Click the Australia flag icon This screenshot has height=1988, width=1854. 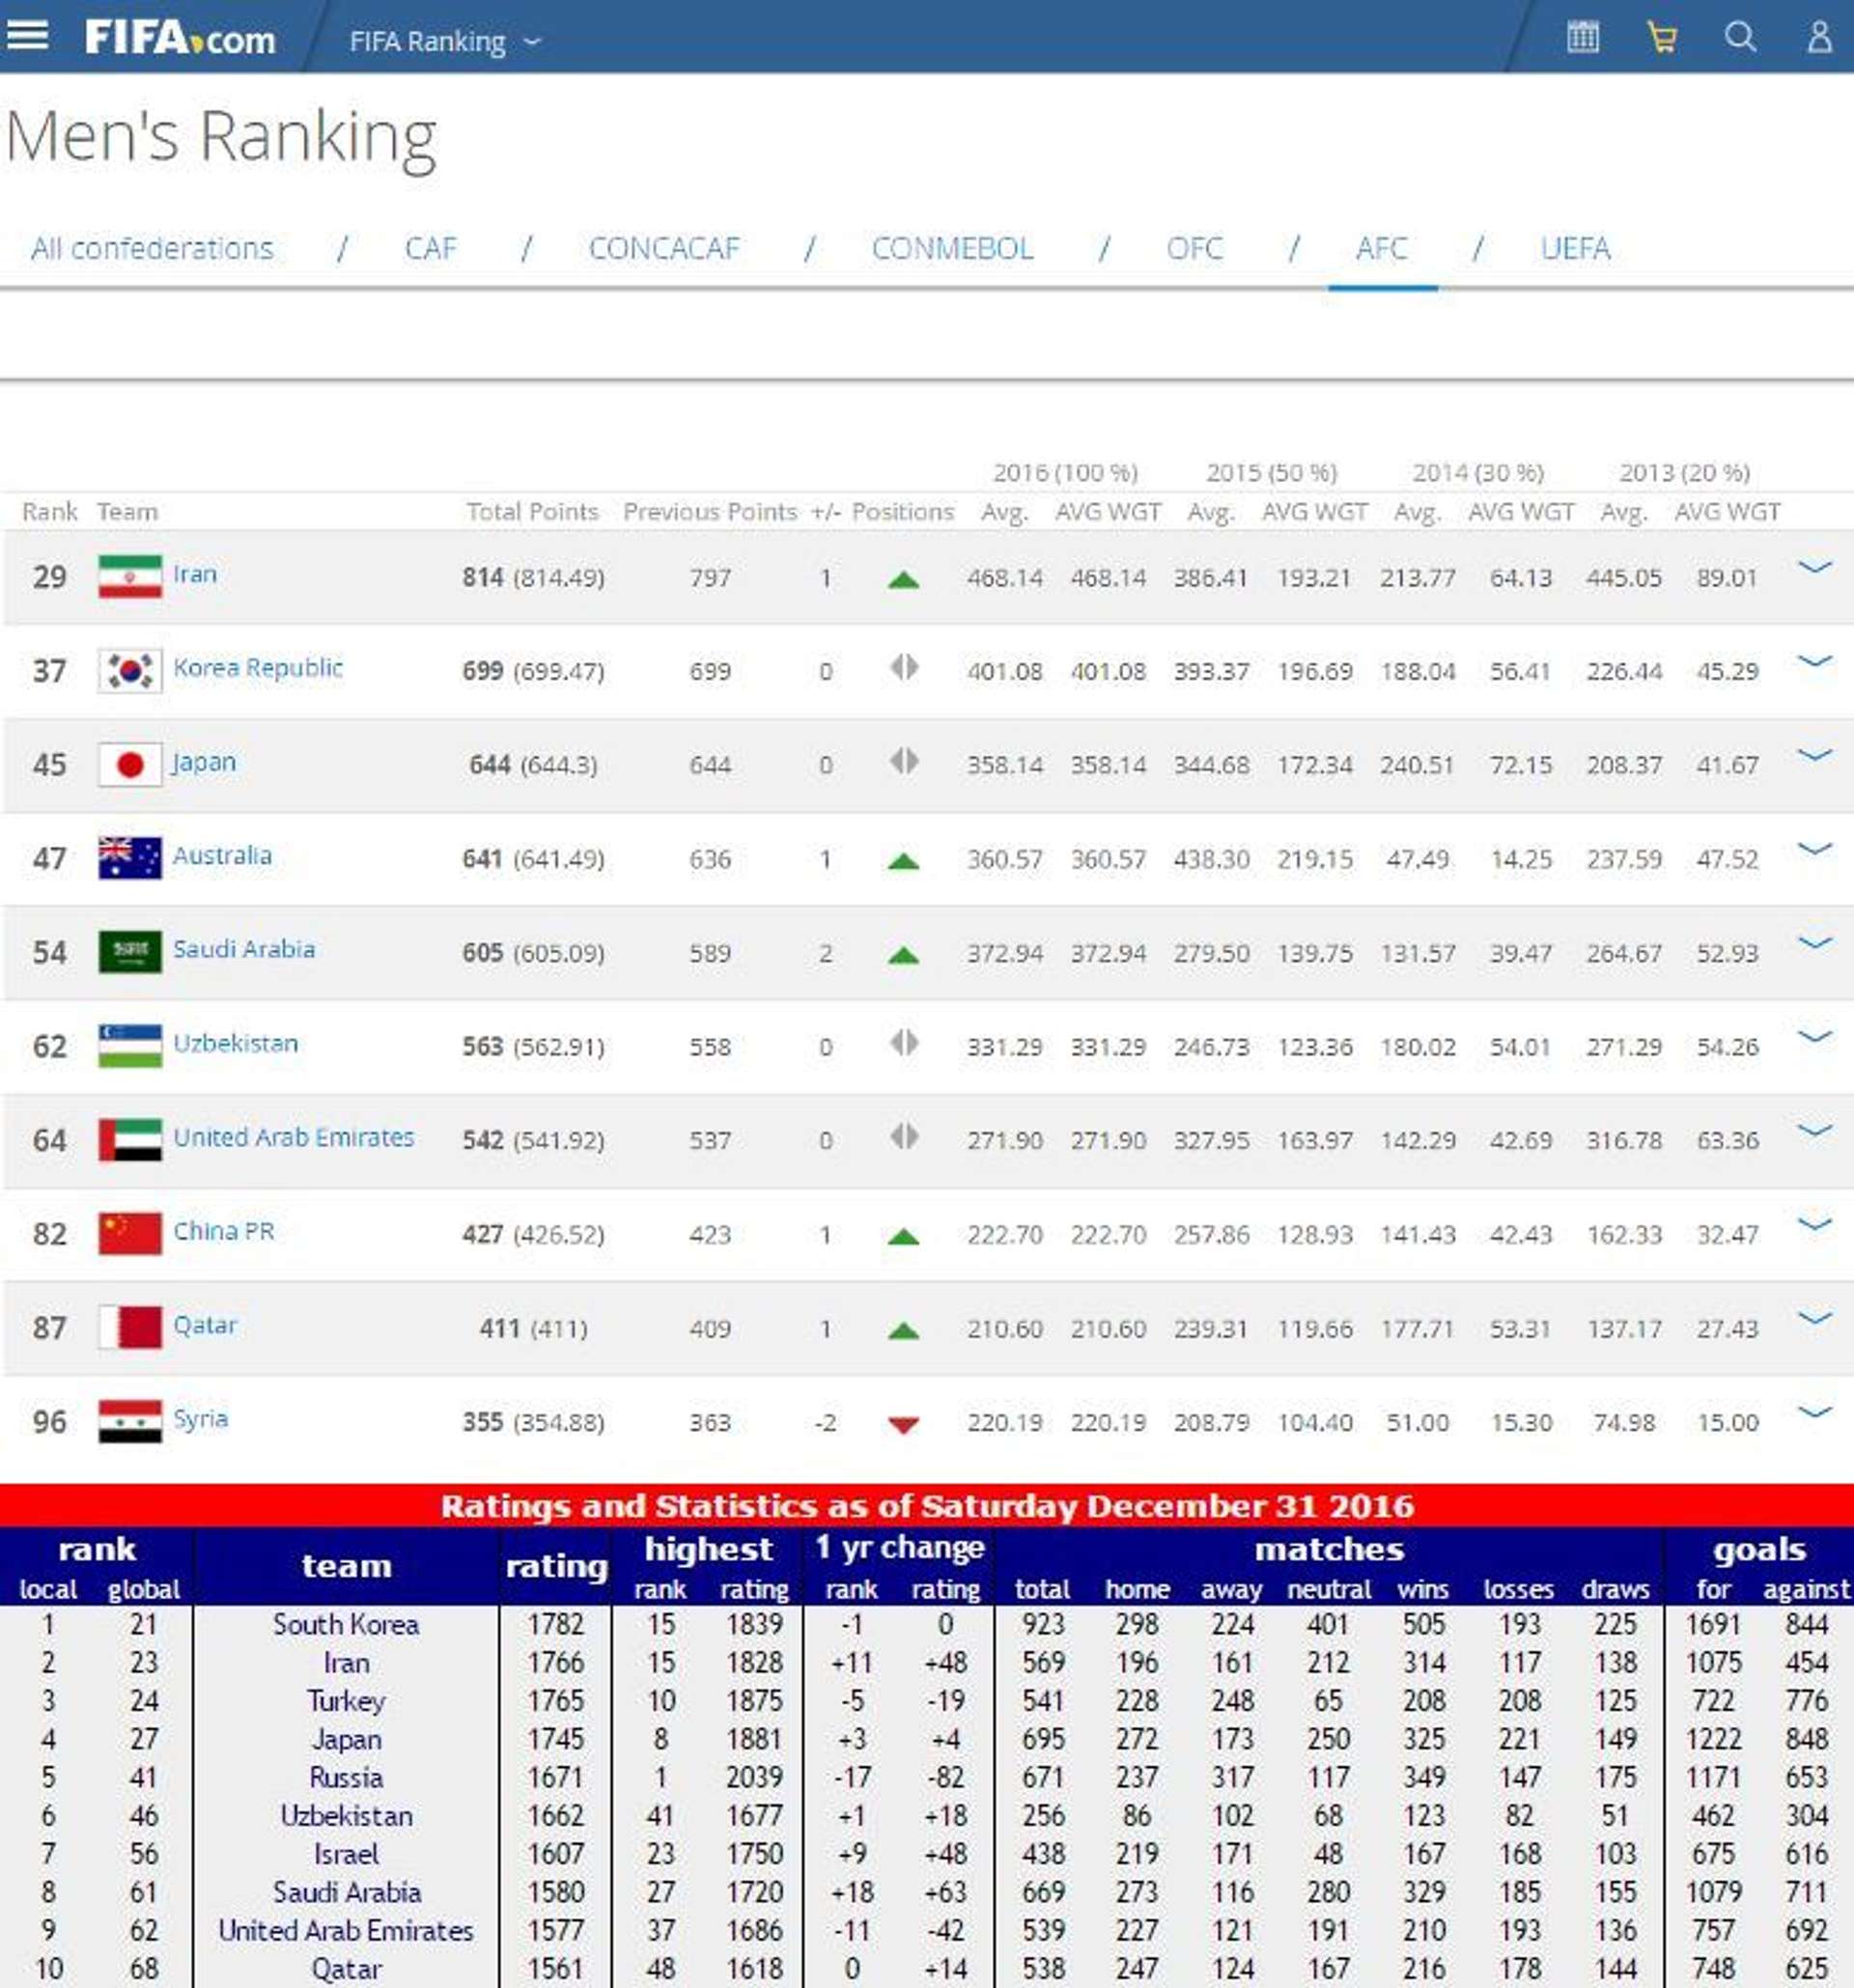coord(130,858)
